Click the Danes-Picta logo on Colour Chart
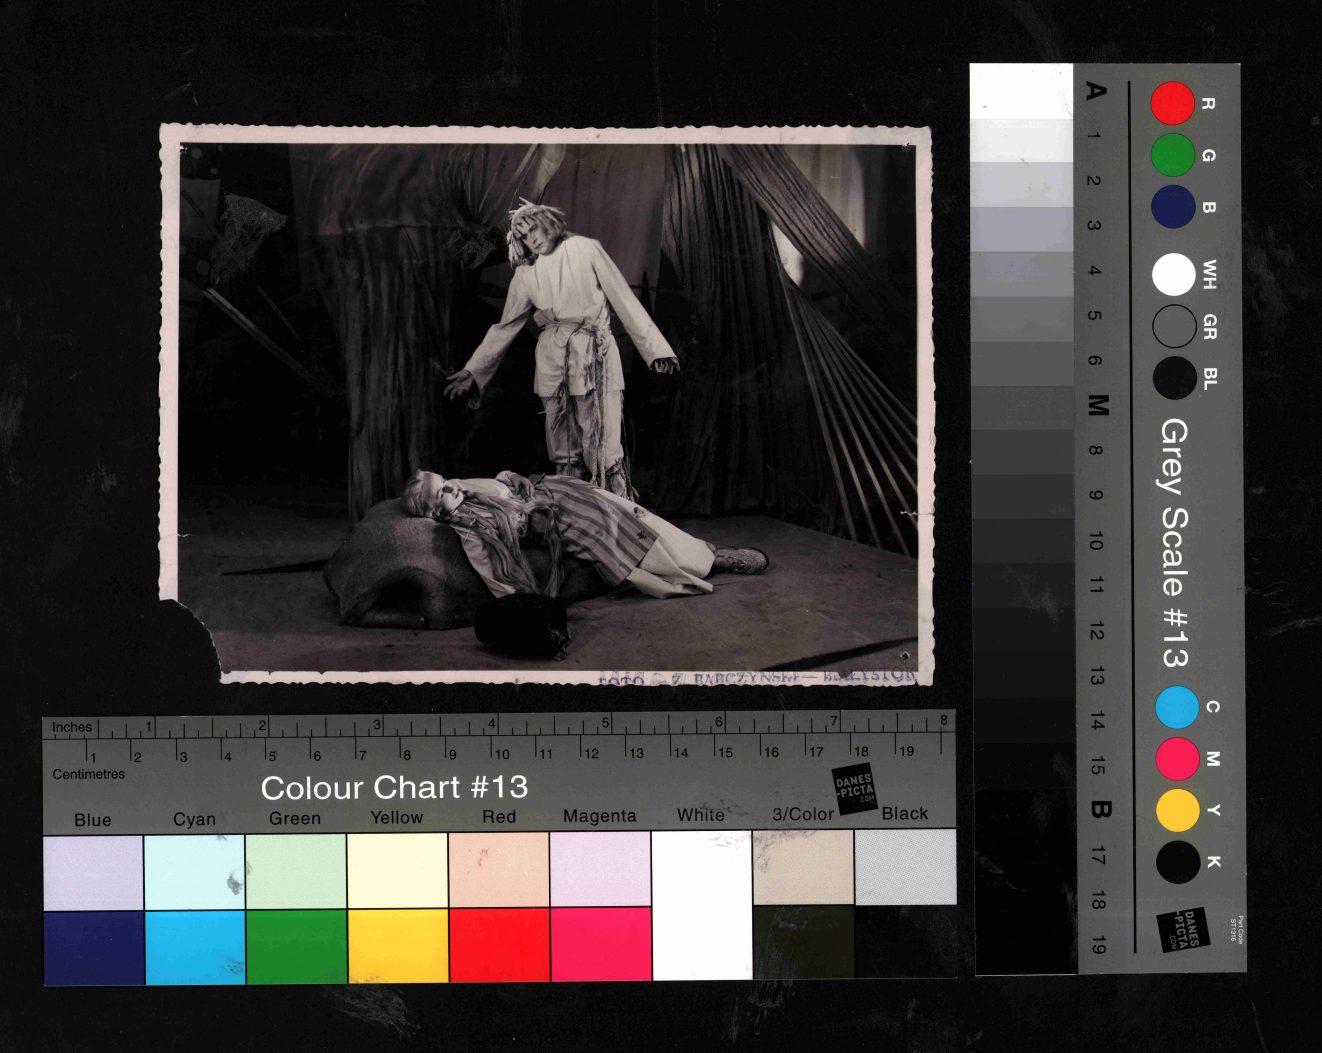The height and width of the screenshot is (1053, 1322). tap(854, 789)
